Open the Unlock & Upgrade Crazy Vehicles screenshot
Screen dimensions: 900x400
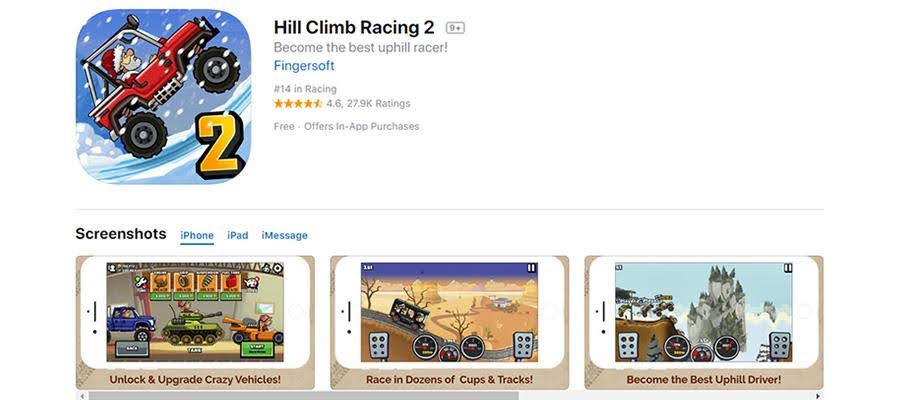pos(195,323)
